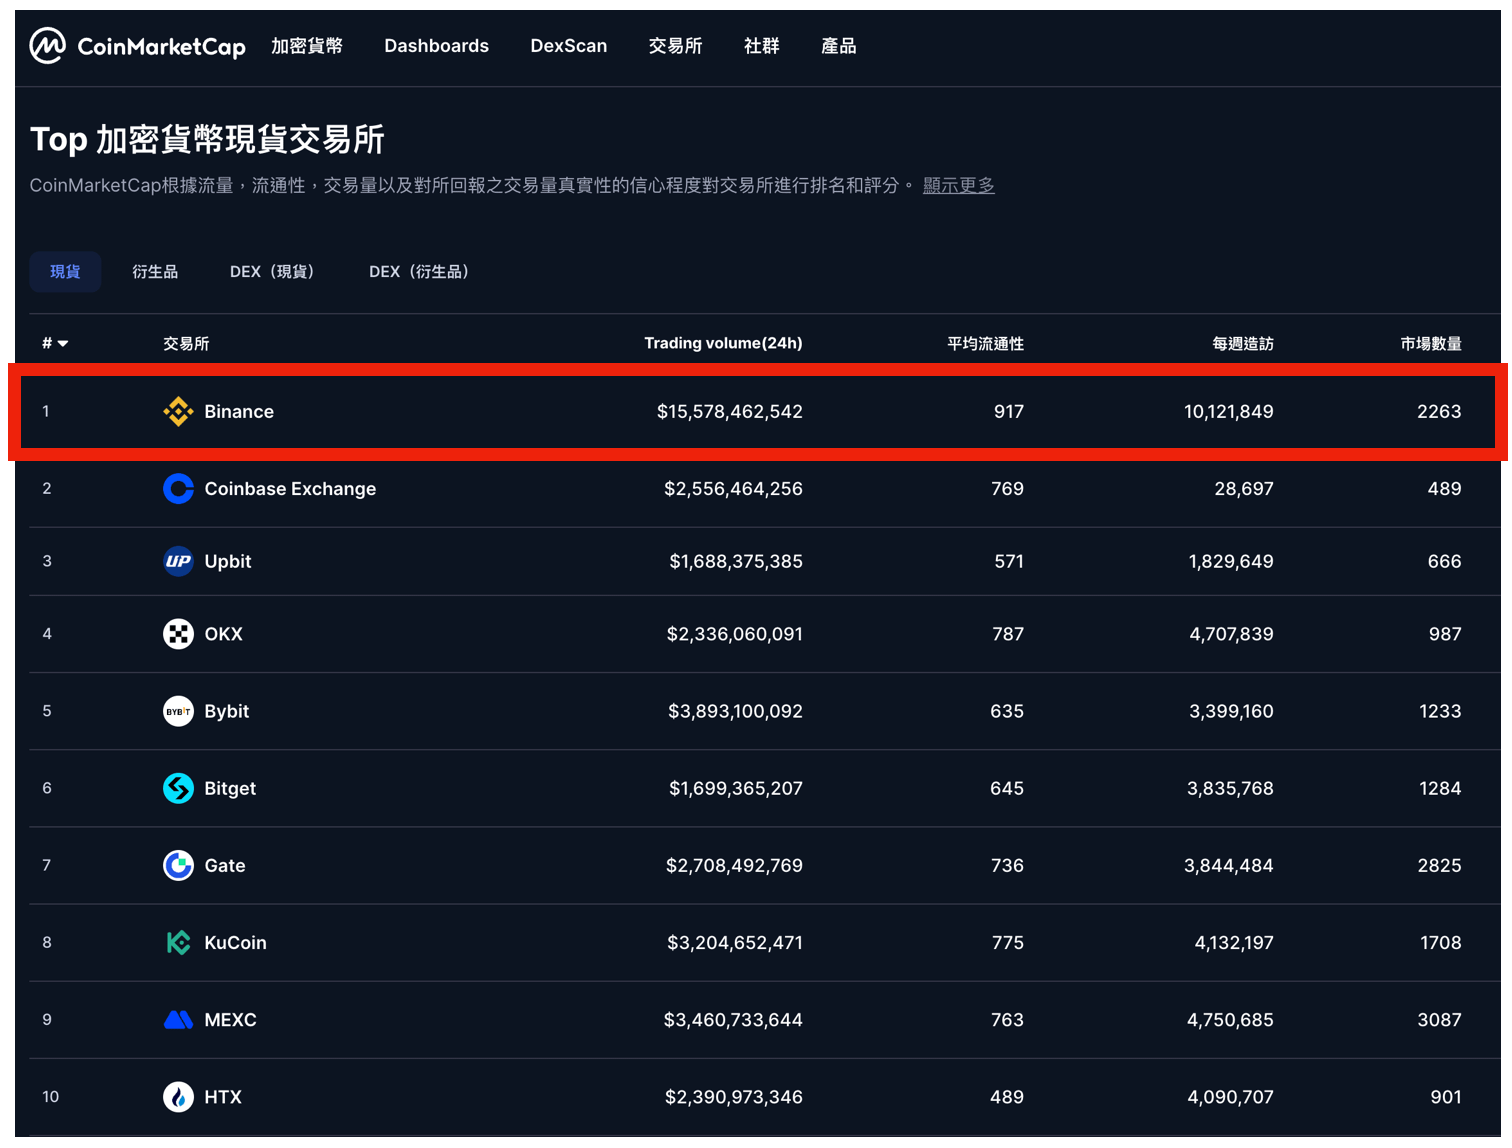Click KuCoin volume $3,204,652,471
1512x1148 pixels.
point(735,942)
